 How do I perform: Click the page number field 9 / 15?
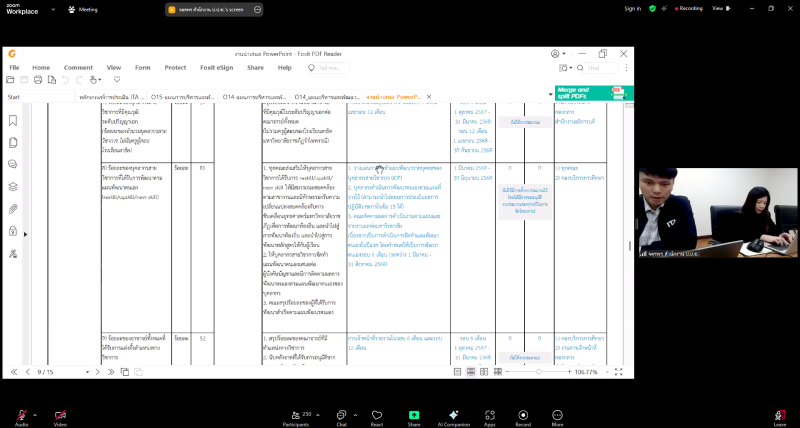(x=46, y=372)
